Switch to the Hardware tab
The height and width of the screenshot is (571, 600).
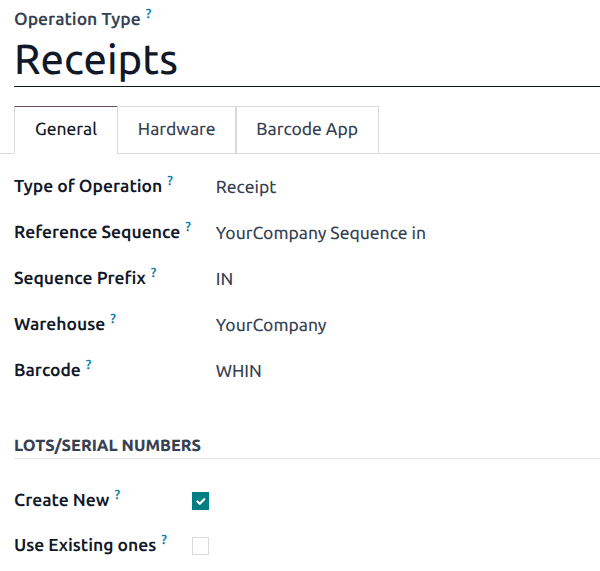[x=176, y=129]
